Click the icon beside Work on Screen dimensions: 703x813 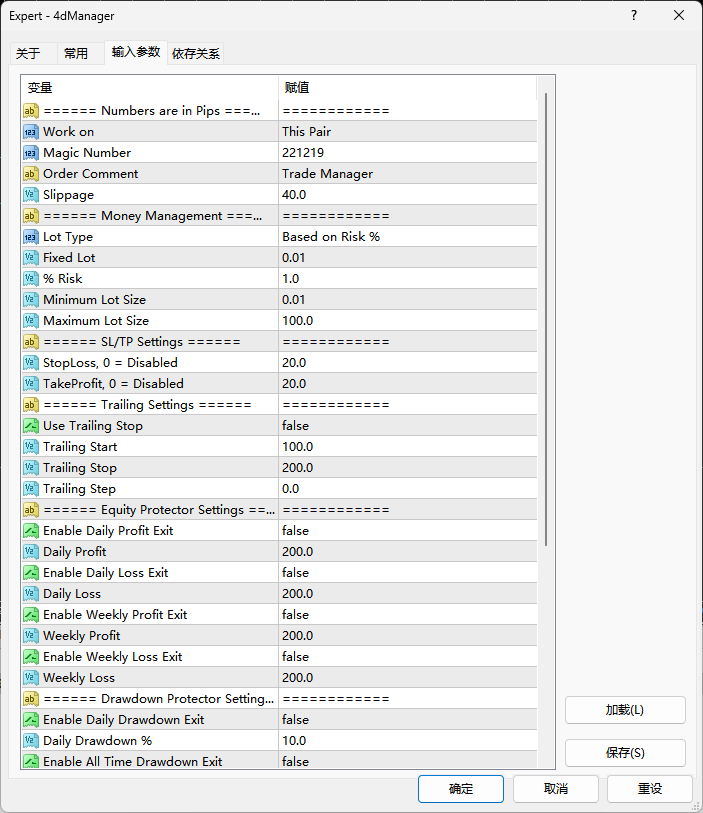click(31, 132)
